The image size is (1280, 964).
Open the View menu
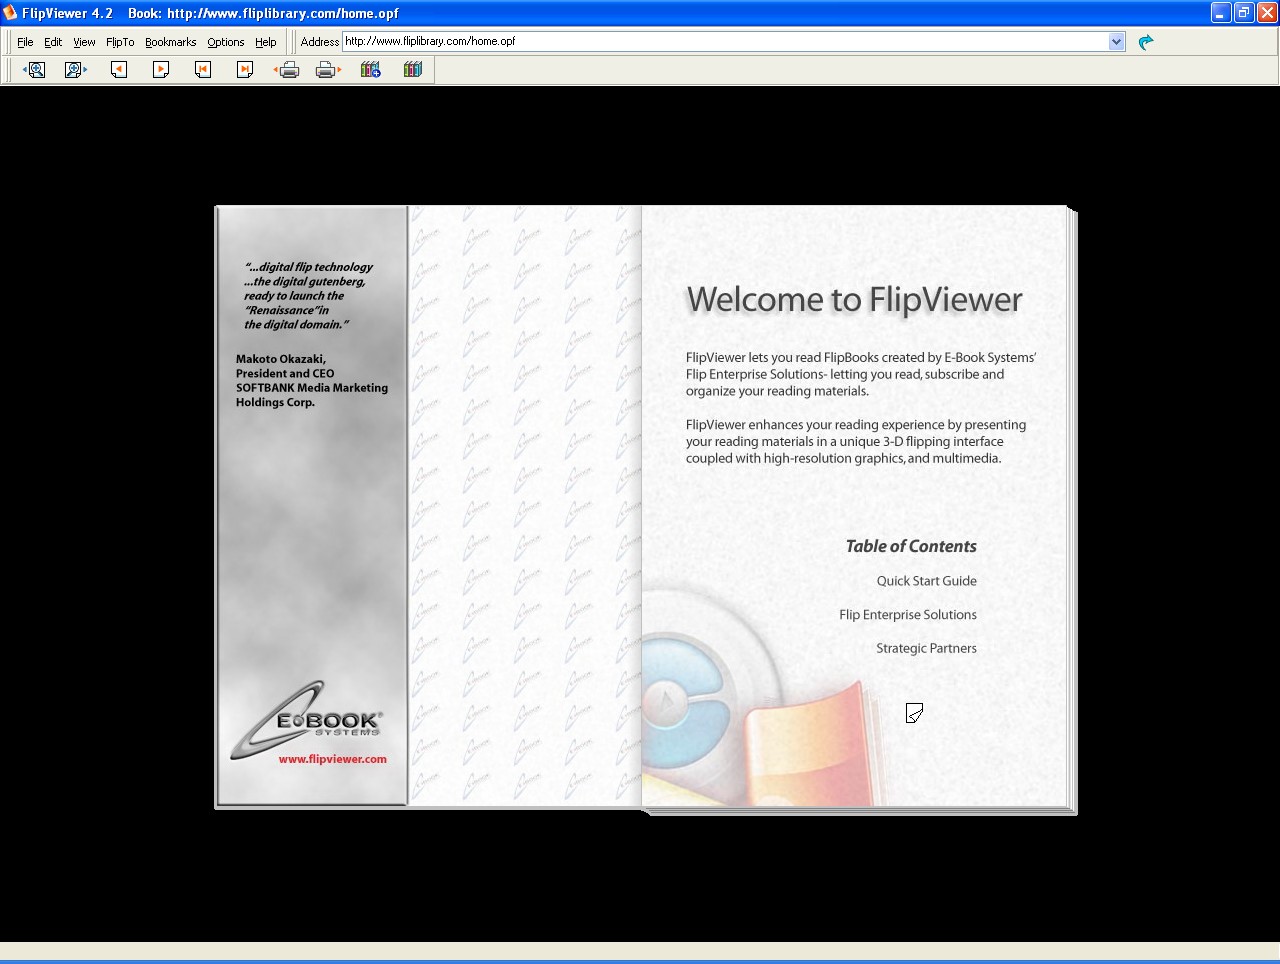pos(84,42)
